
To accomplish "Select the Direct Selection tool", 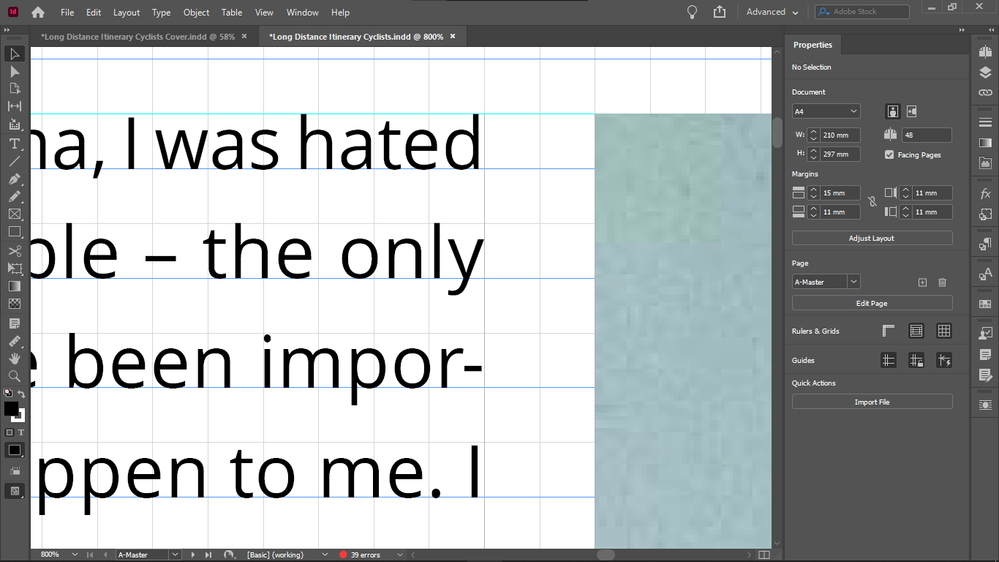I will pos(14,71).
